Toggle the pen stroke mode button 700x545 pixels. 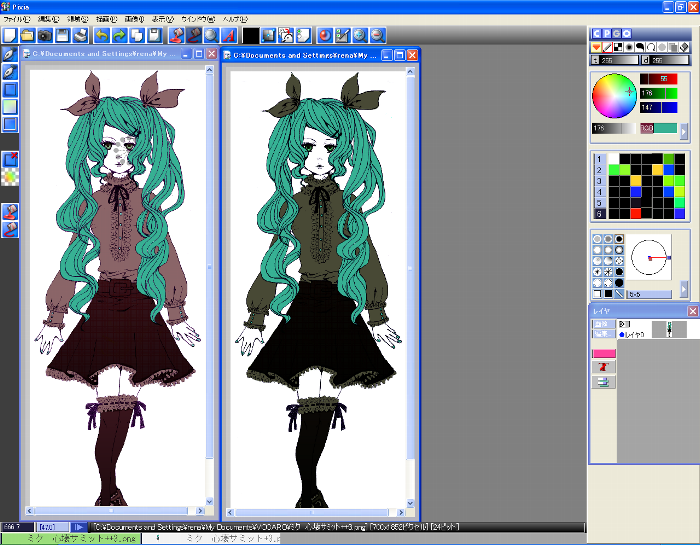[607, 47]
